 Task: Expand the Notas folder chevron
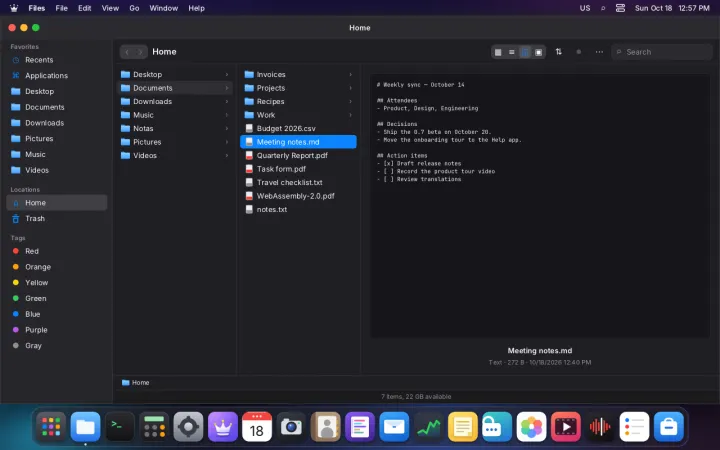227,129
